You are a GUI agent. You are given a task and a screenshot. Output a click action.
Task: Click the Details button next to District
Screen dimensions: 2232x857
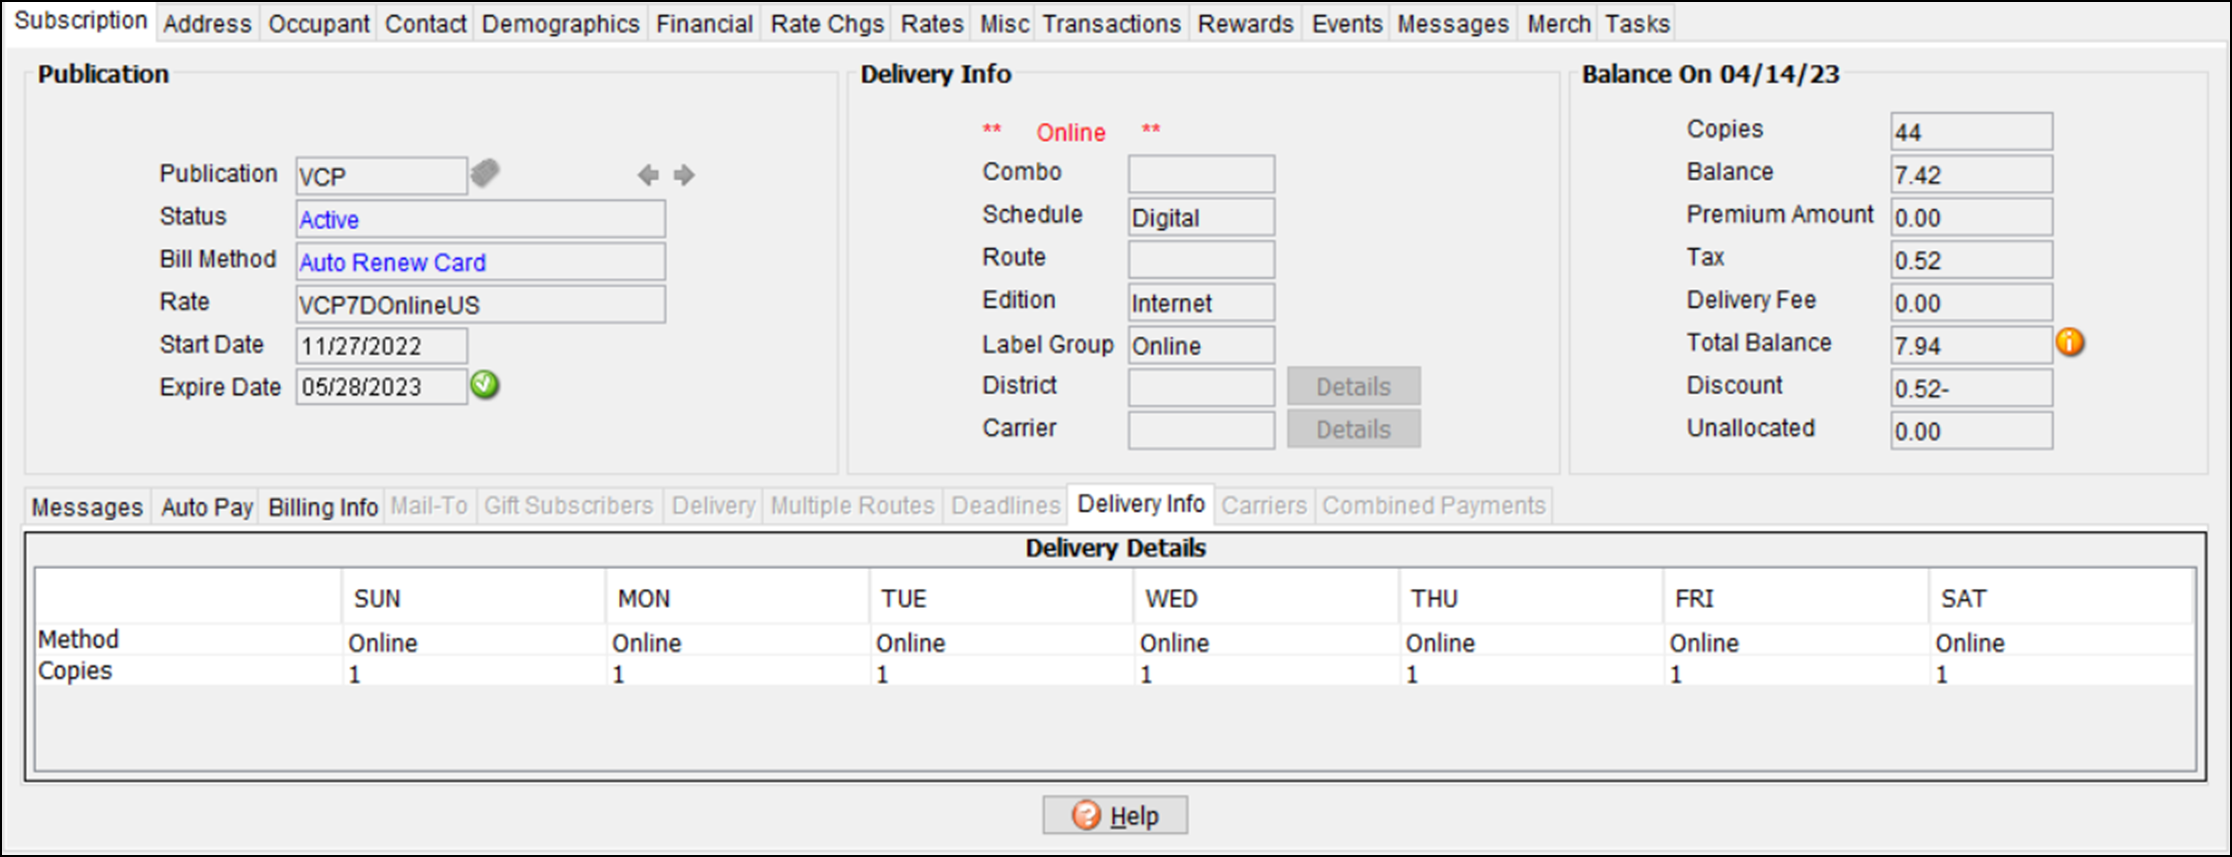click(1353, 387)
